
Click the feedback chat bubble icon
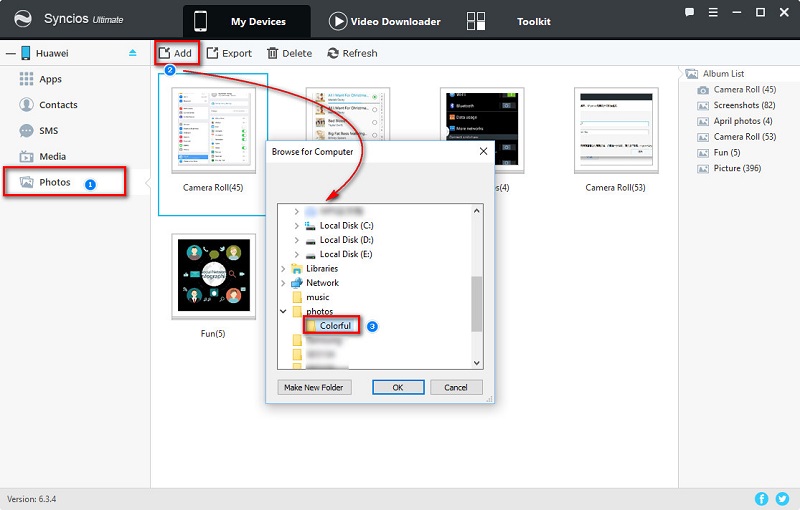689,12
